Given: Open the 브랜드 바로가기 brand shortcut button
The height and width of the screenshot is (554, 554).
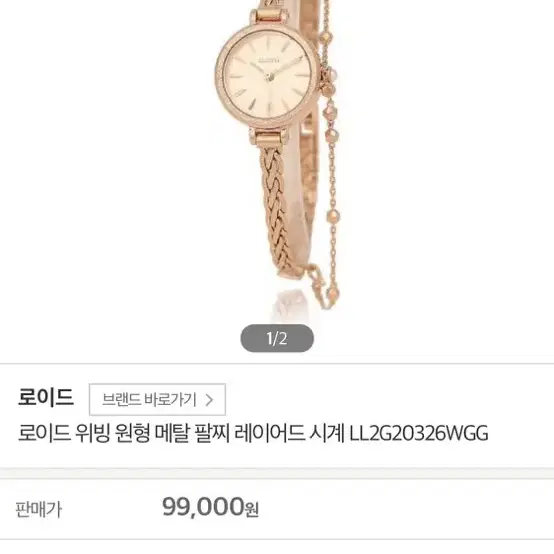Looking at the screenshot, I should pos(157,399).
